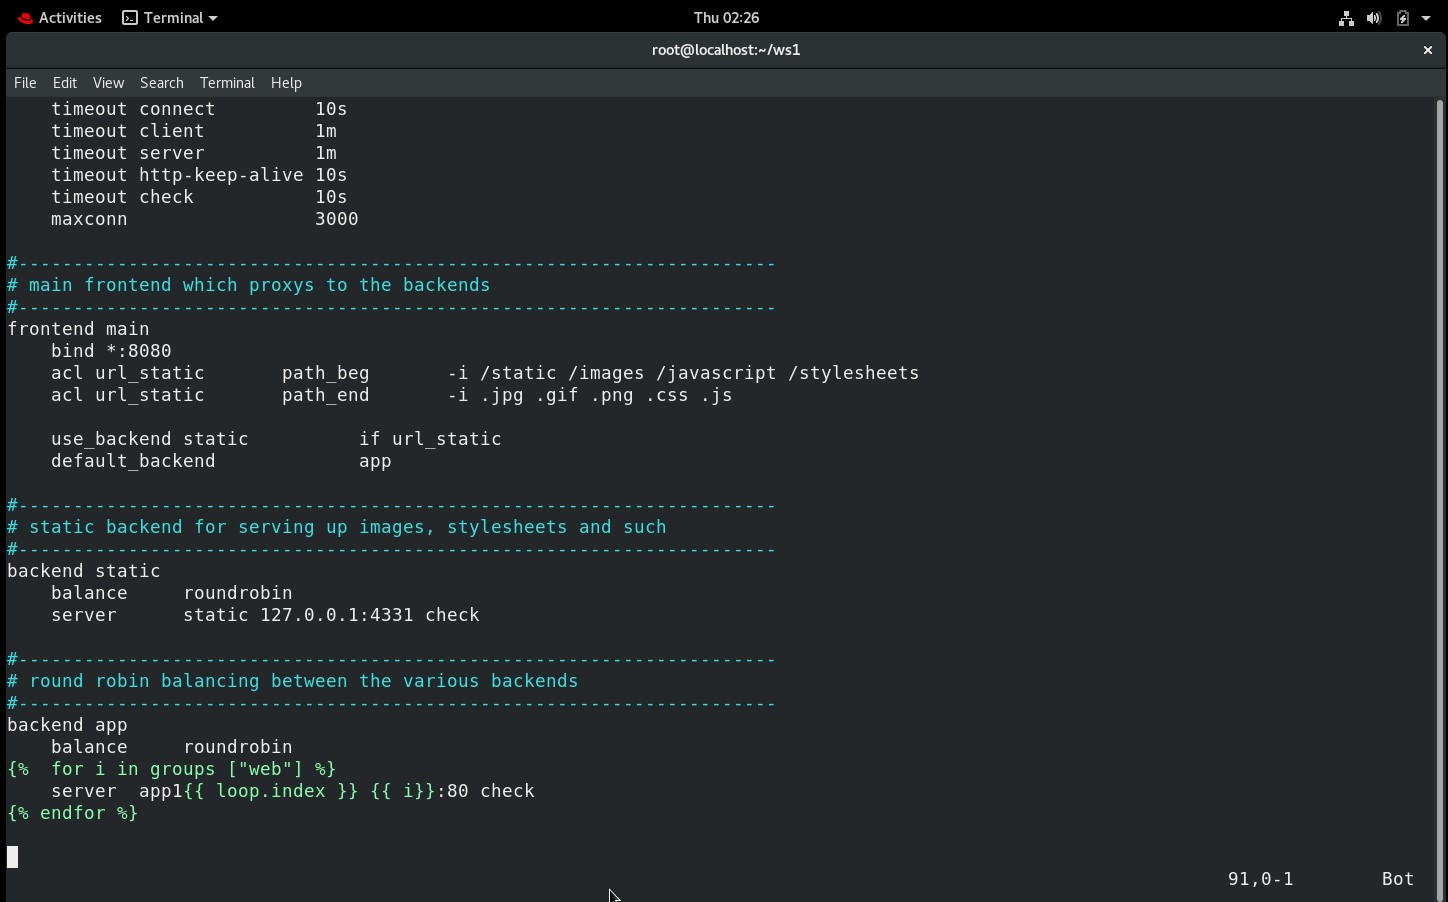
Task: Open the Terminal menu in the menu bar
Action: 227,83
